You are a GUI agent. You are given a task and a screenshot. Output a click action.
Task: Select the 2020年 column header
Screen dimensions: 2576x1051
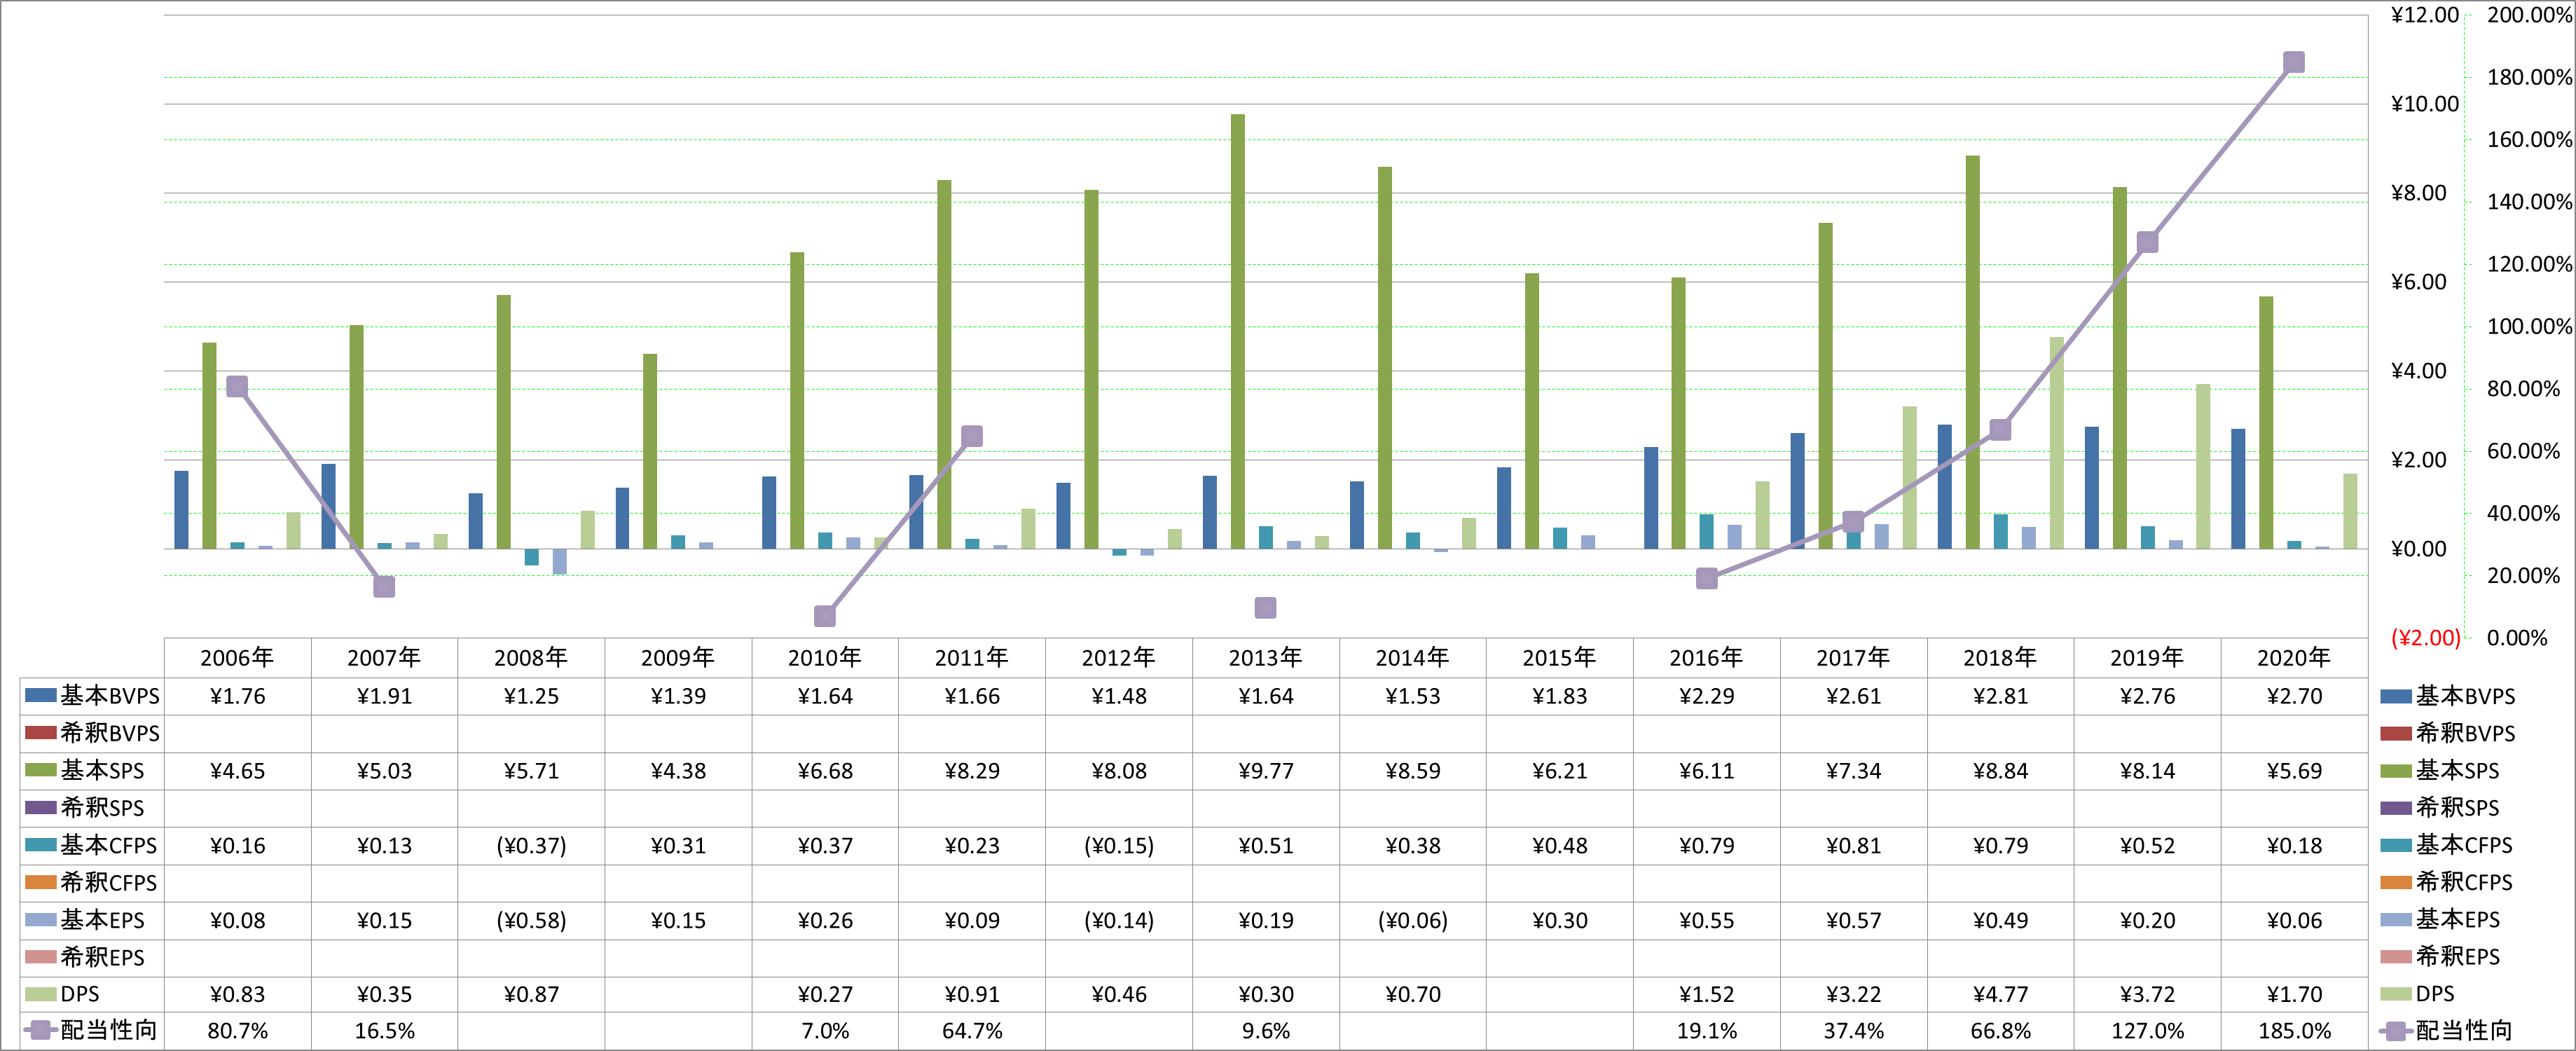2294,658
